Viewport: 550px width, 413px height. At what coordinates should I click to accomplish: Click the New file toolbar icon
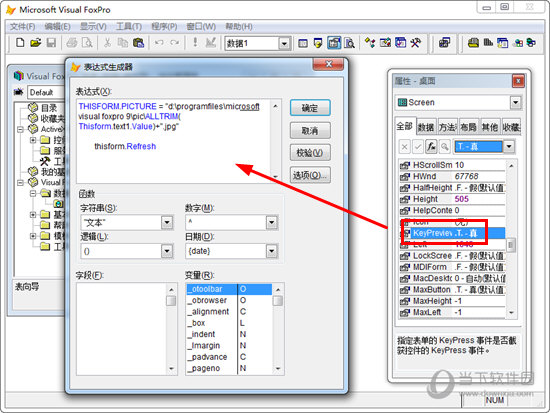(20, 43)
